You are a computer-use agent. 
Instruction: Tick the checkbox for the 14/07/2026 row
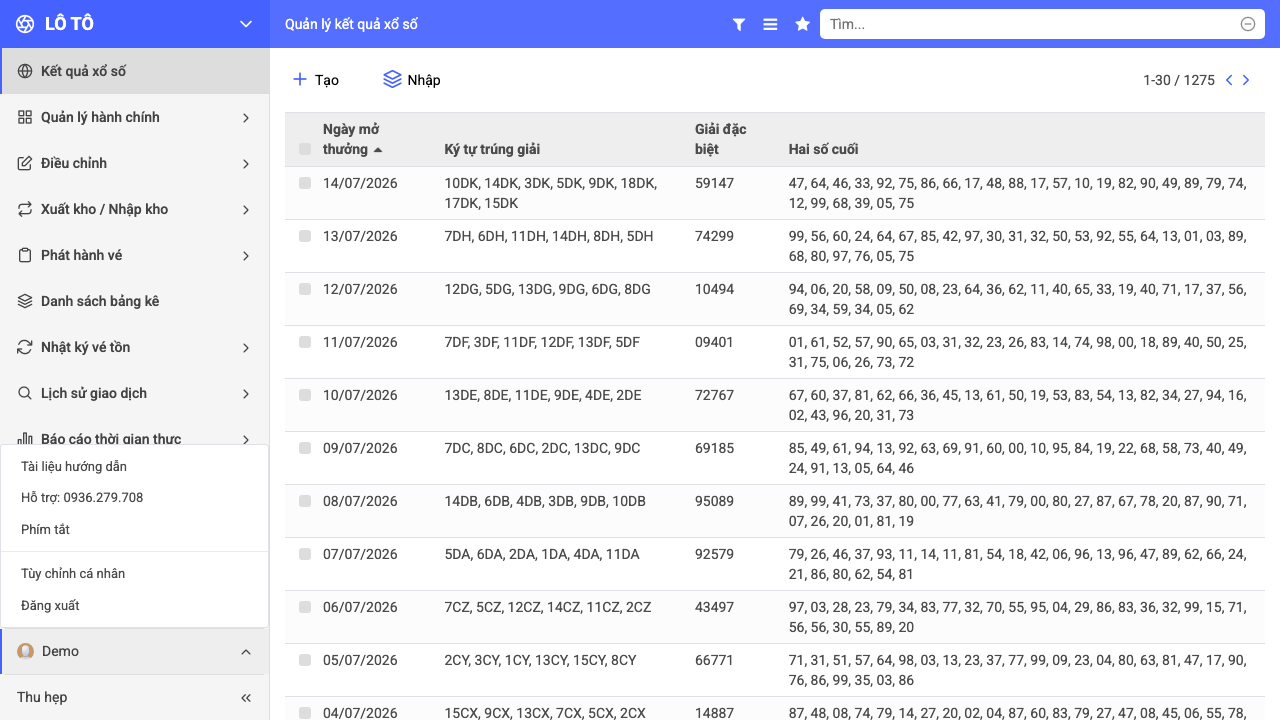pos(305,183)
